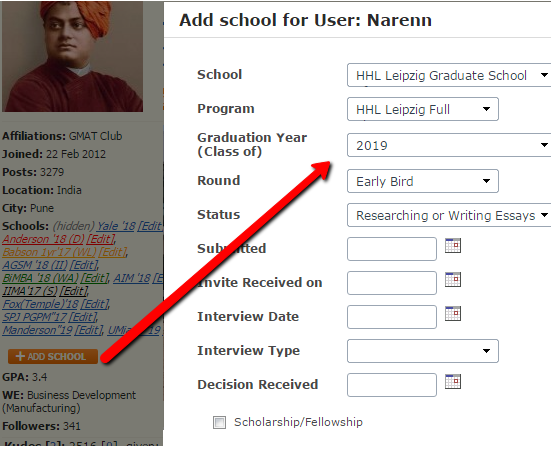Open calendar picker for Decision Received
Viewport: 551px width, 451px height.
pos(453,382)
